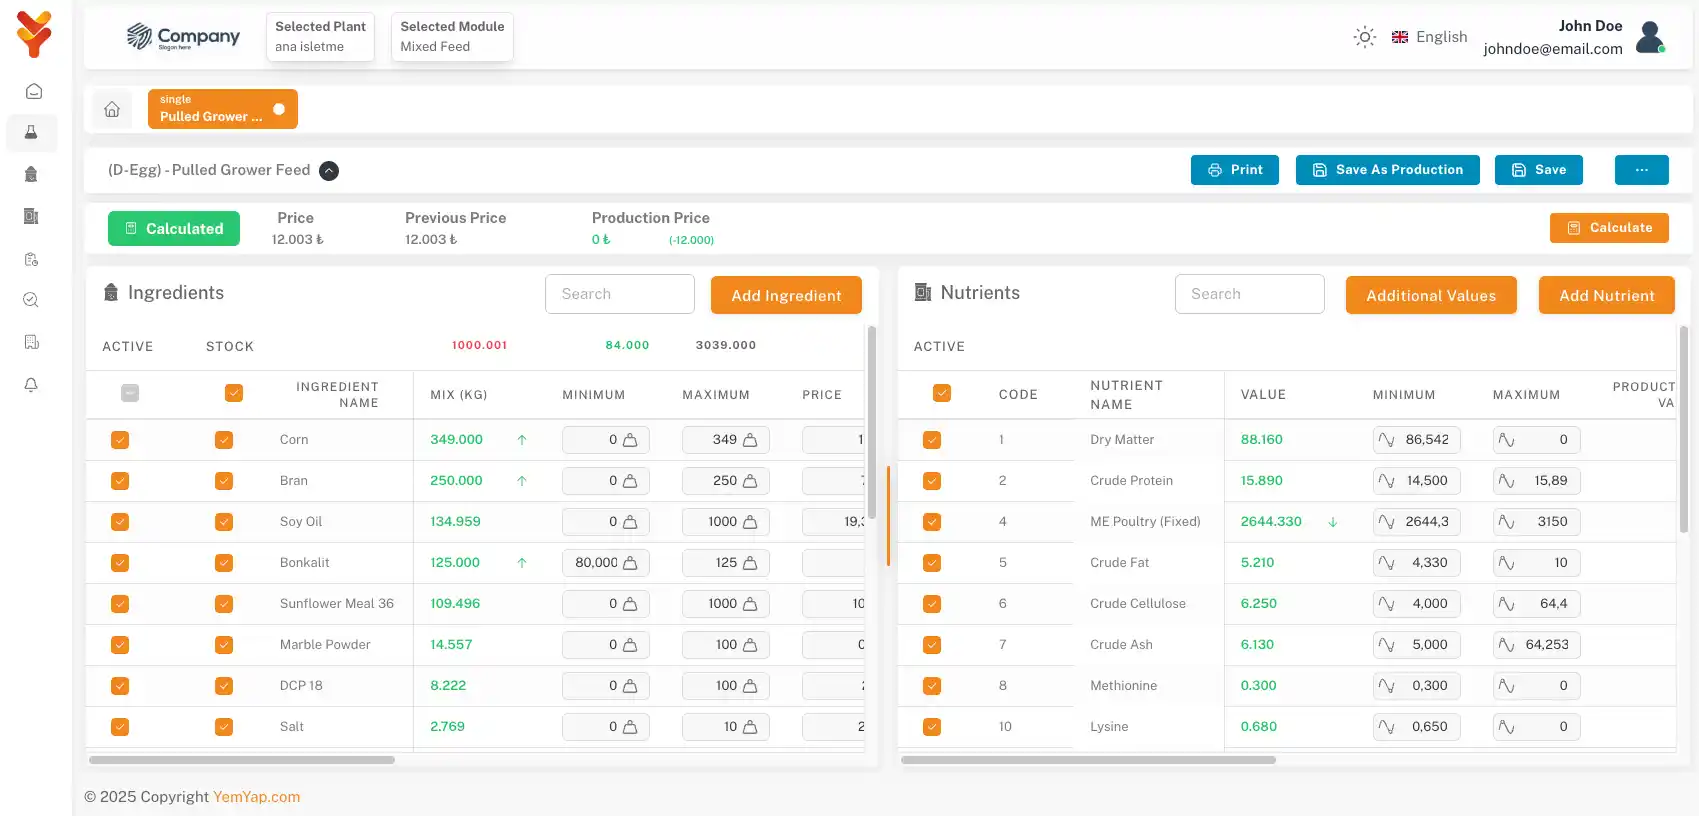Screen dimensions: 1699x816
Task: Open the three-dots more options menu
Action: [1641, 170]
